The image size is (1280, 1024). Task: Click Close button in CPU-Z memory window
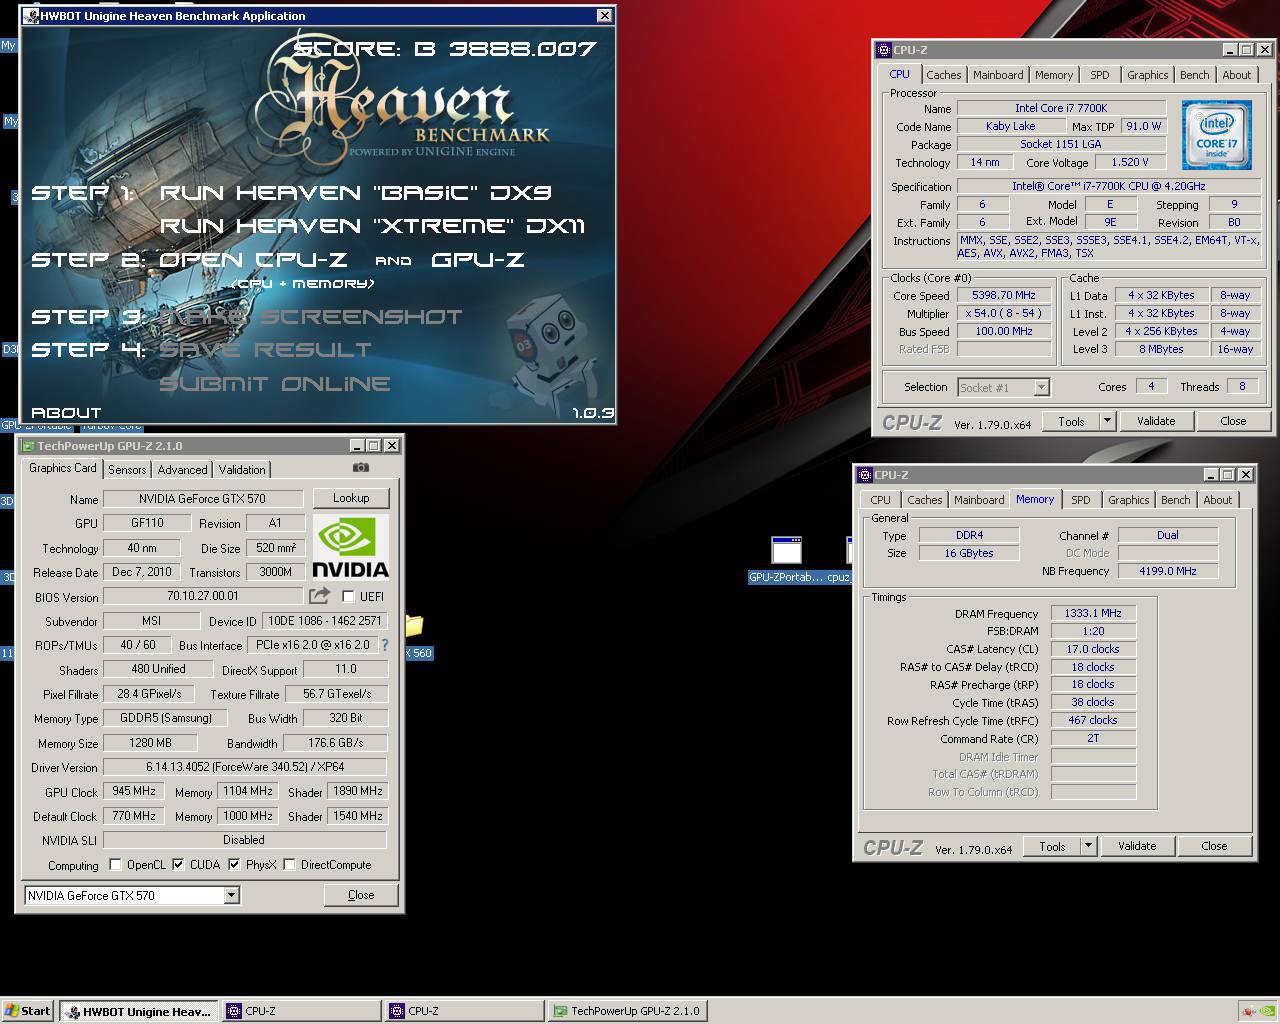coord(1214,846)
